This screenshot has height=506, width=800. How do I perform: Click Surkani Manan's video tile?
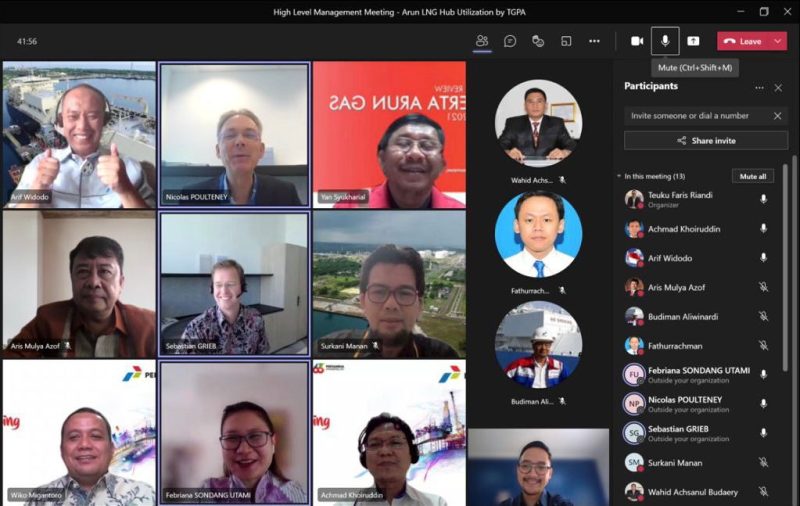pos(389,284)
